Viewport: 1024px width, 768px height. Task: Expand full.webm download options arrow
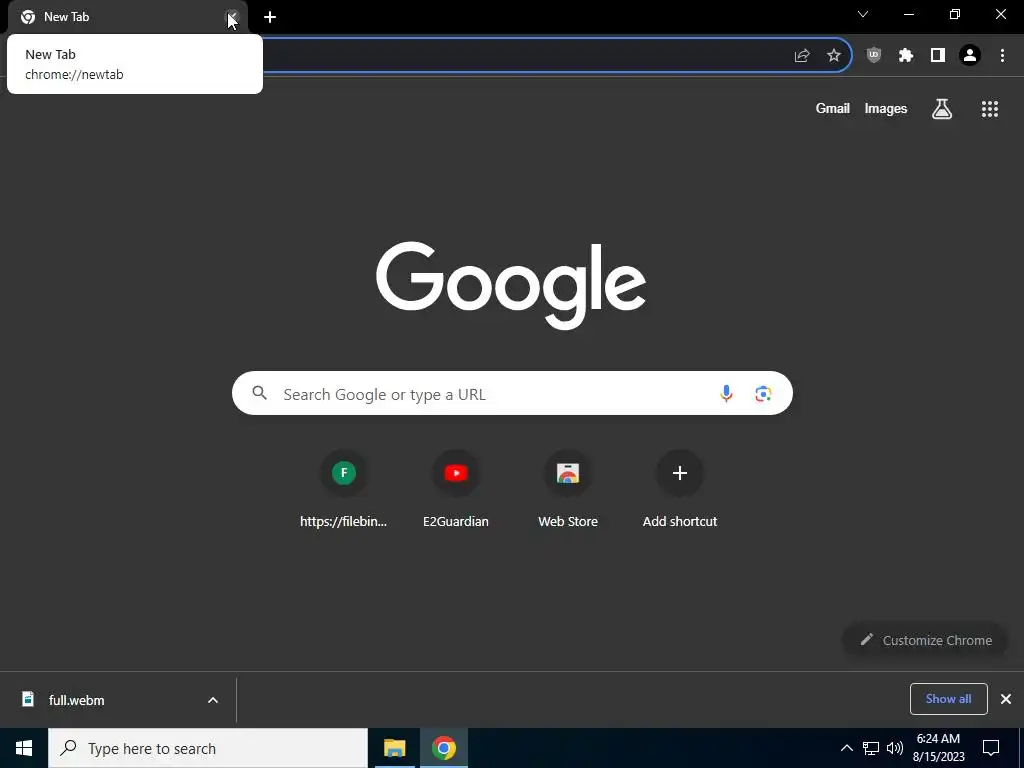(x=213, y=700)
